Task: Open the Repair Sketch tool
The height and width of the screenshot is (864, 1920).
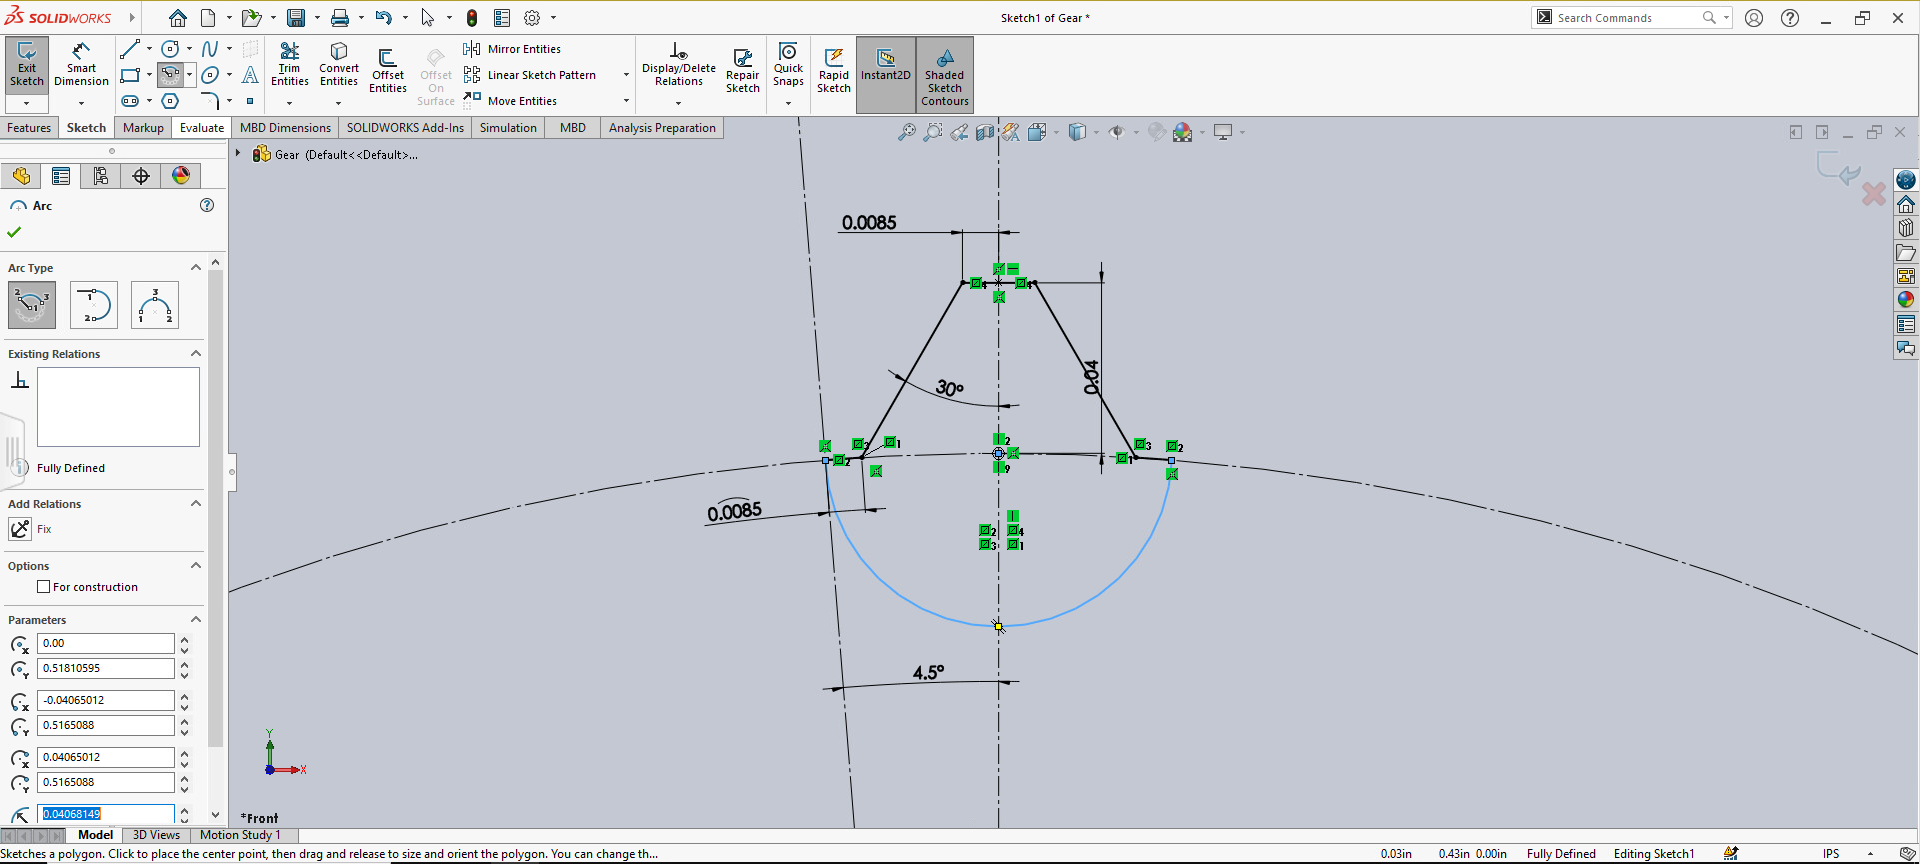Action: [x=742, y=70]
